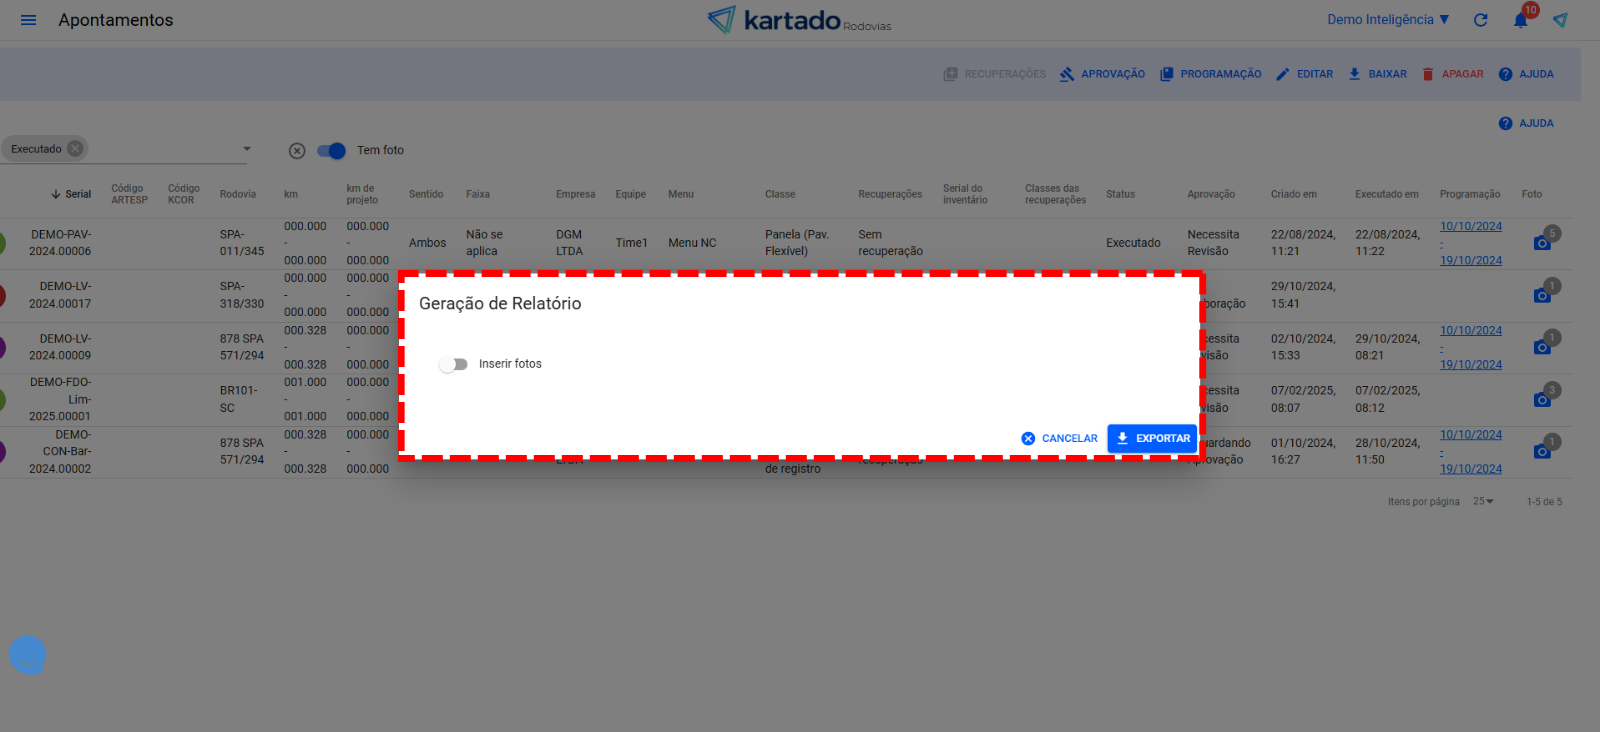Open photos camera icon for DEMO-PAV-2024.00006
The width and height of the screenshot is (1600, 732).
click(1542, 243)
